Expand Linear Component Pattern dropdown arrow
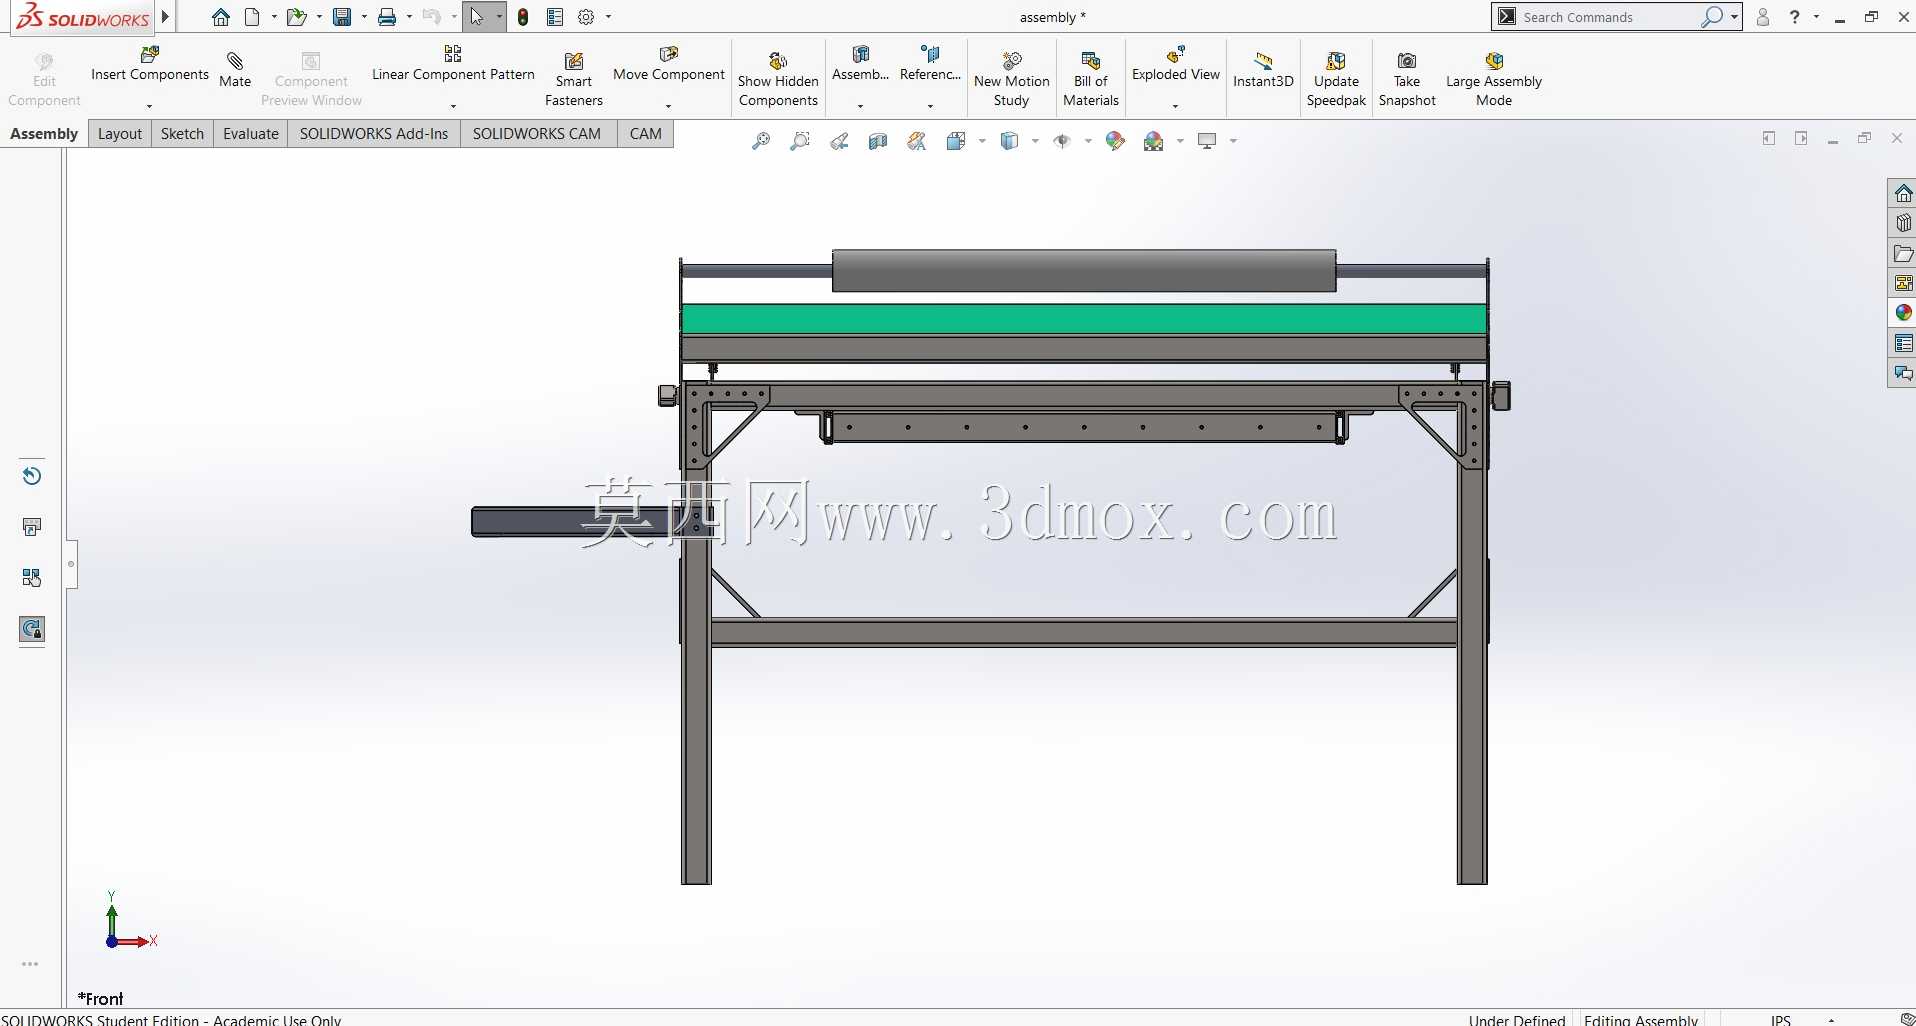The image size is (1916, 1026). 453,106
